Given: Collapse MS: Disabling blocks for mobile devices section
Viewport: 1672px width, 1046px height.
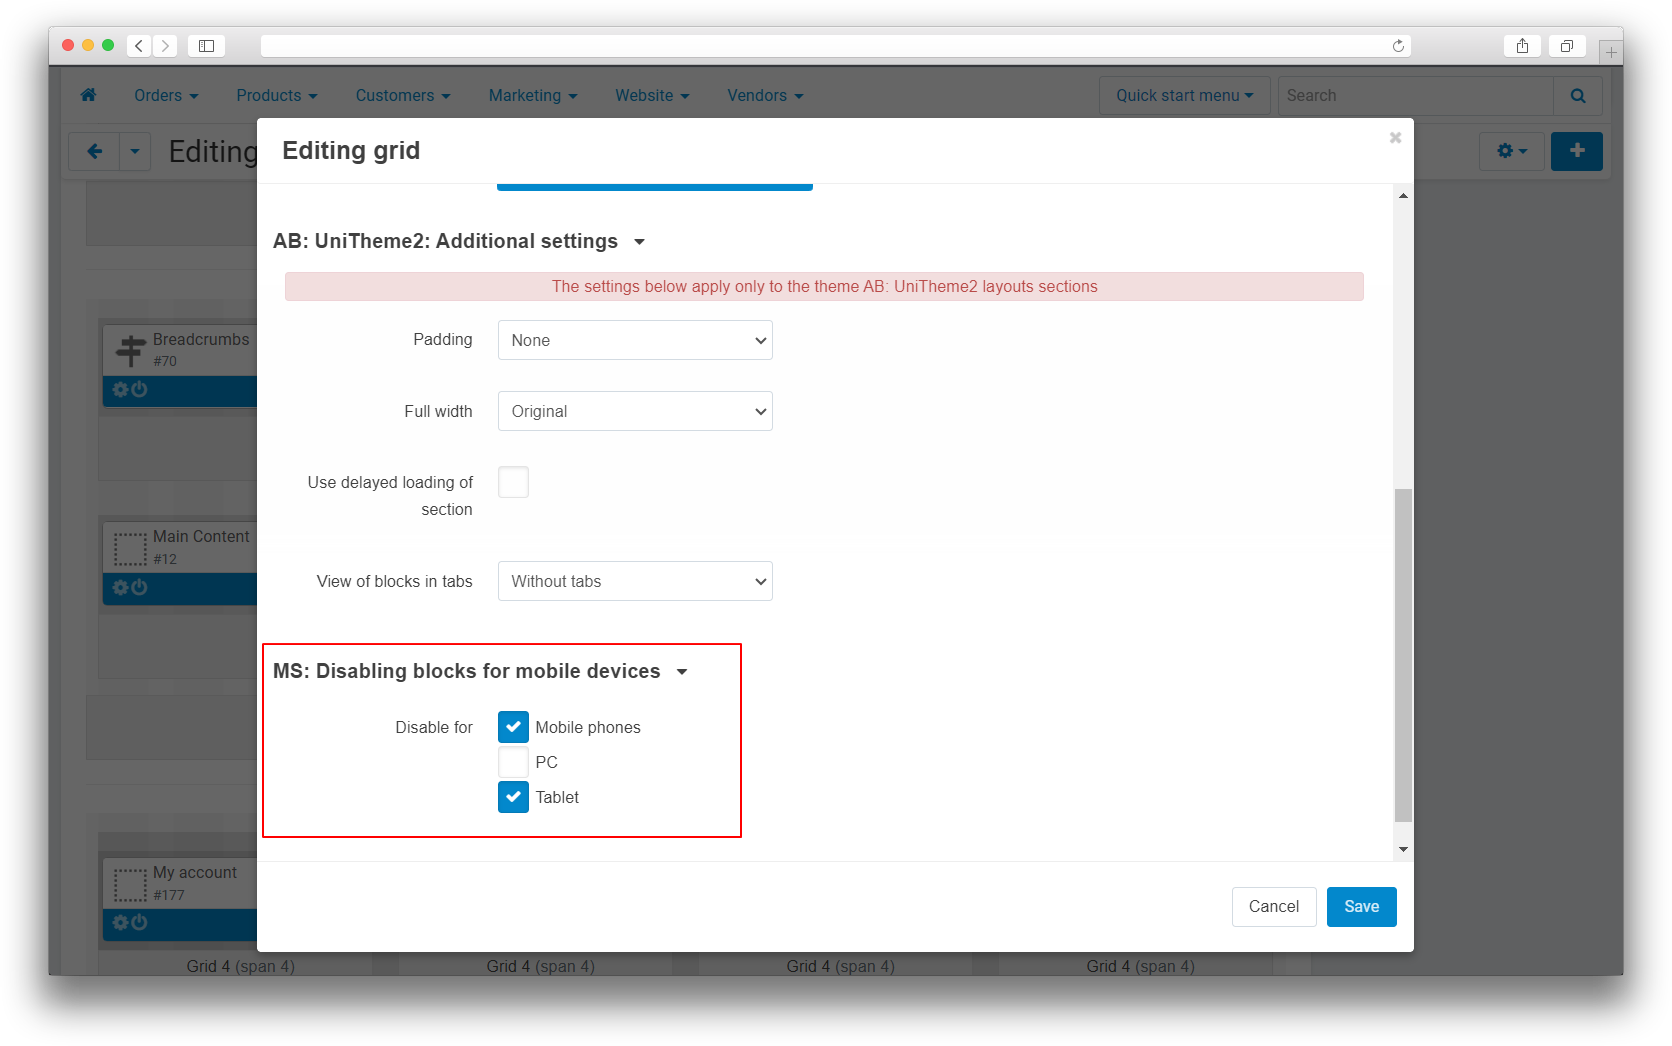Looking at the screenshot, I should 481,671.
